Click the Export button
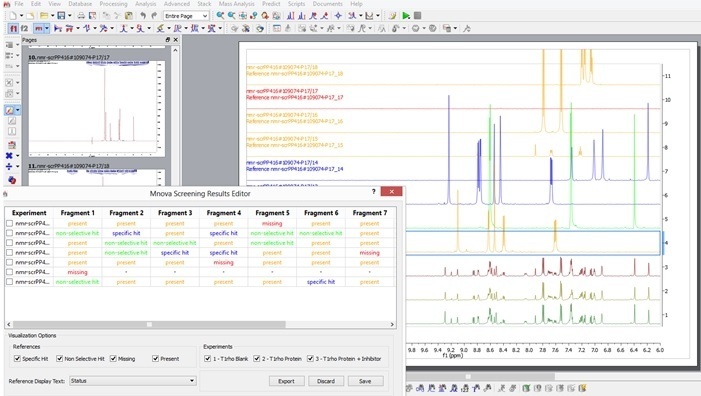701x396 pixels. coord(287,381)
